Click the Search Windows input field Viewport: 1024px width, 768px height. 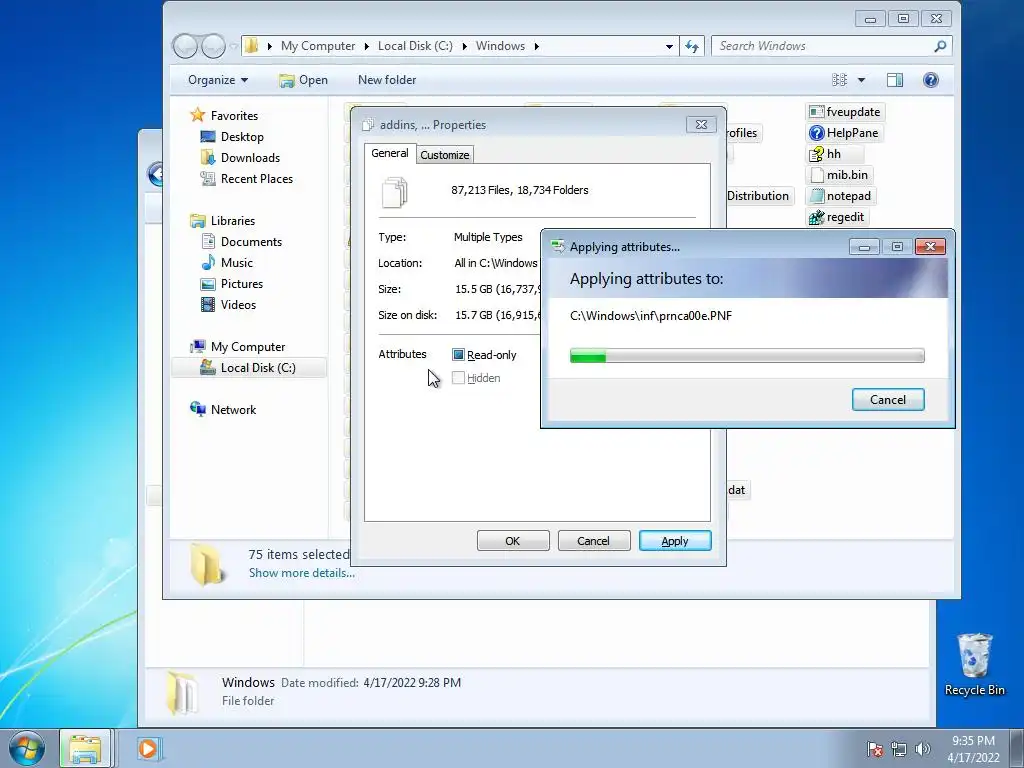tap(823, 46)
